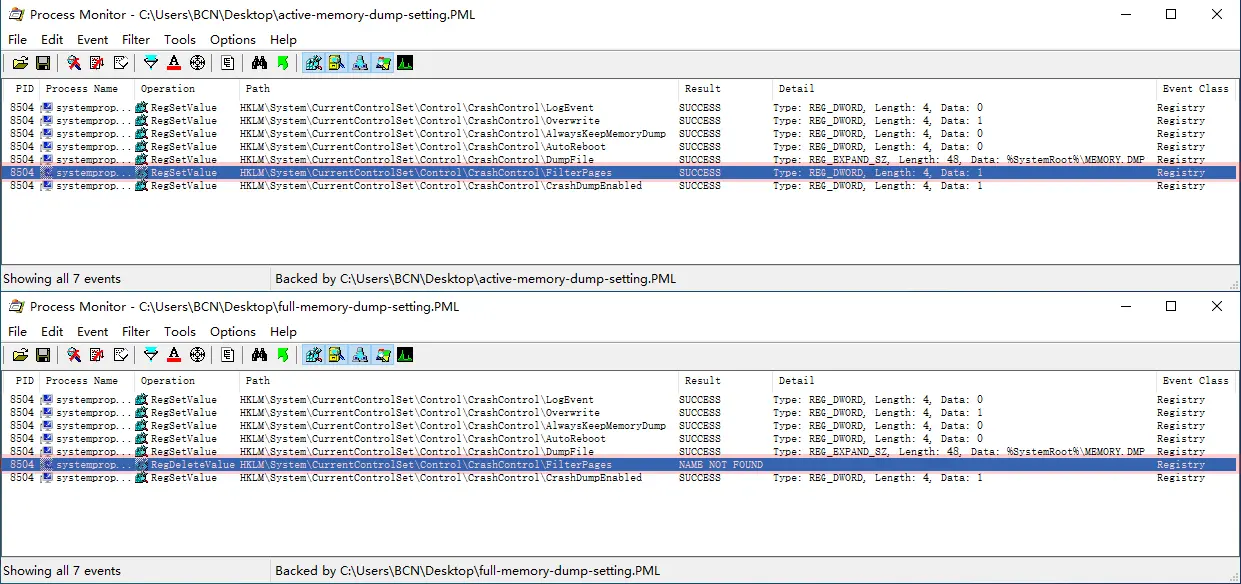Click Find binoculars icon in full-memory-dump window
1241x584 pixels.
point(259,355)
